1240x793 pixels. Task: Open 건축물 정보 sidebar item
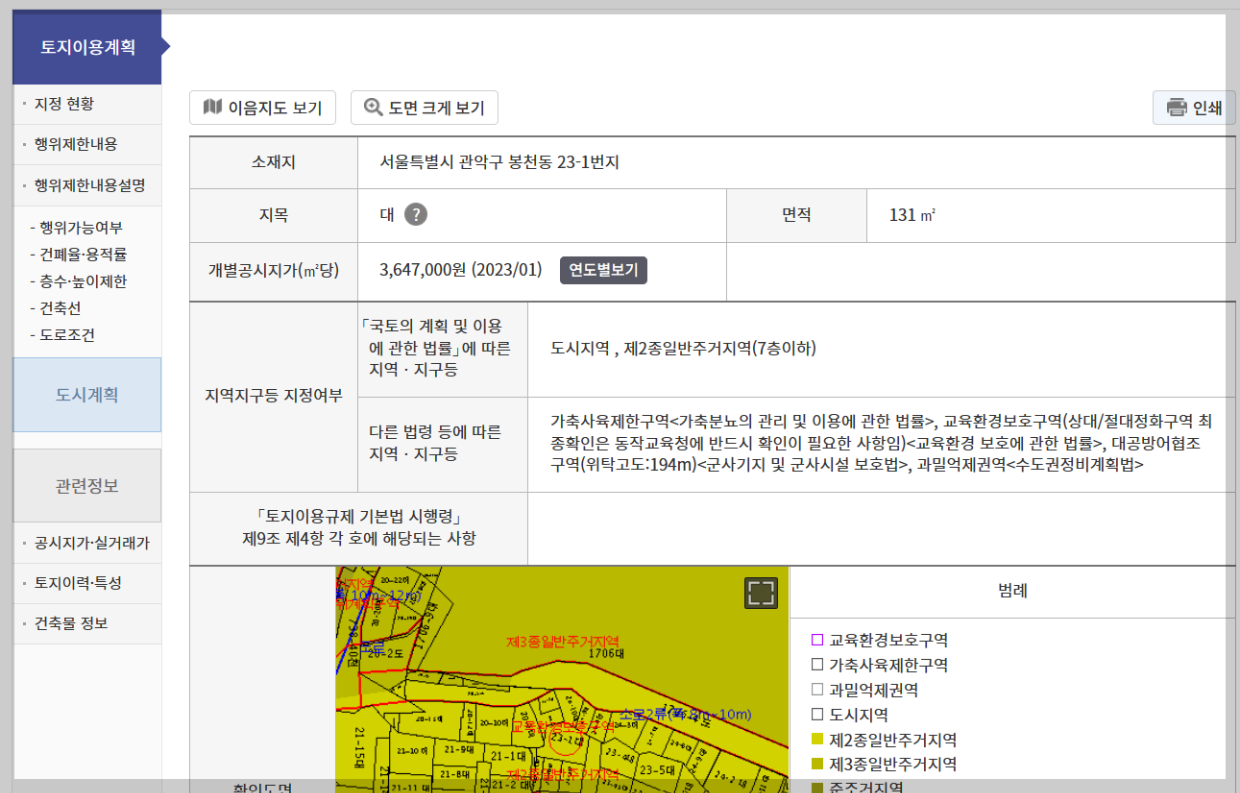coord(70,624)
